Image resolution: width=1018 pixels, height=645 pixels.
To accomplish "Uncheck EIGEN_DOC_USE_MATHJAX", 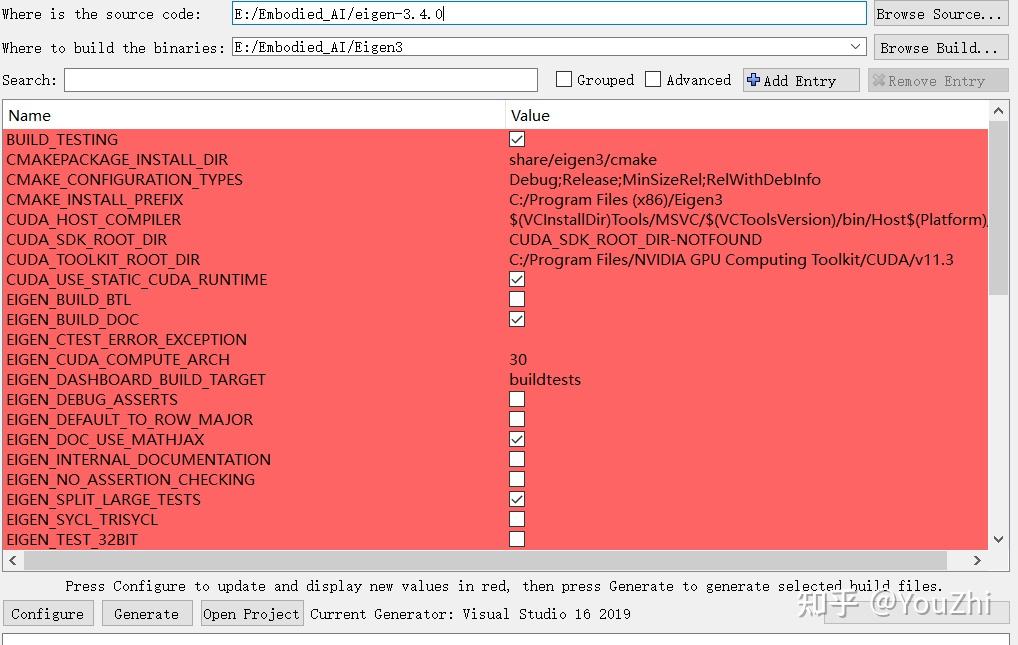I will [517, 439].
